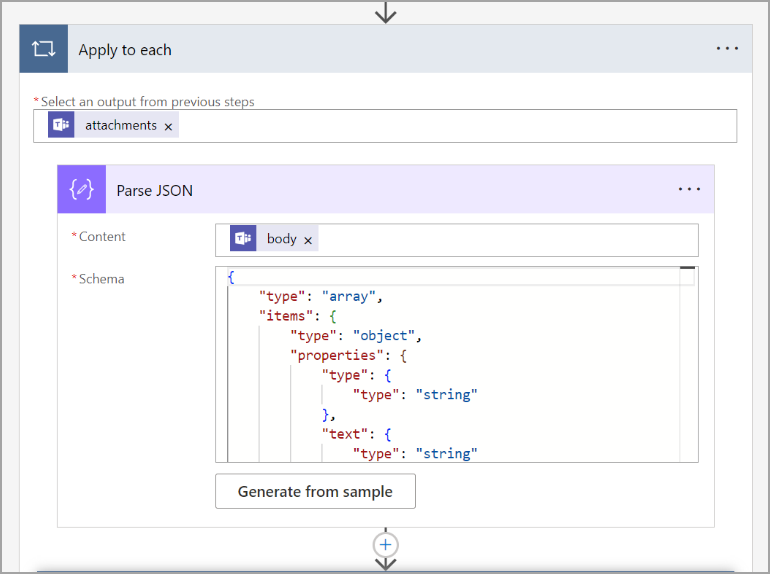Collapse the Apply to each card by title

[x=125, y=50]
